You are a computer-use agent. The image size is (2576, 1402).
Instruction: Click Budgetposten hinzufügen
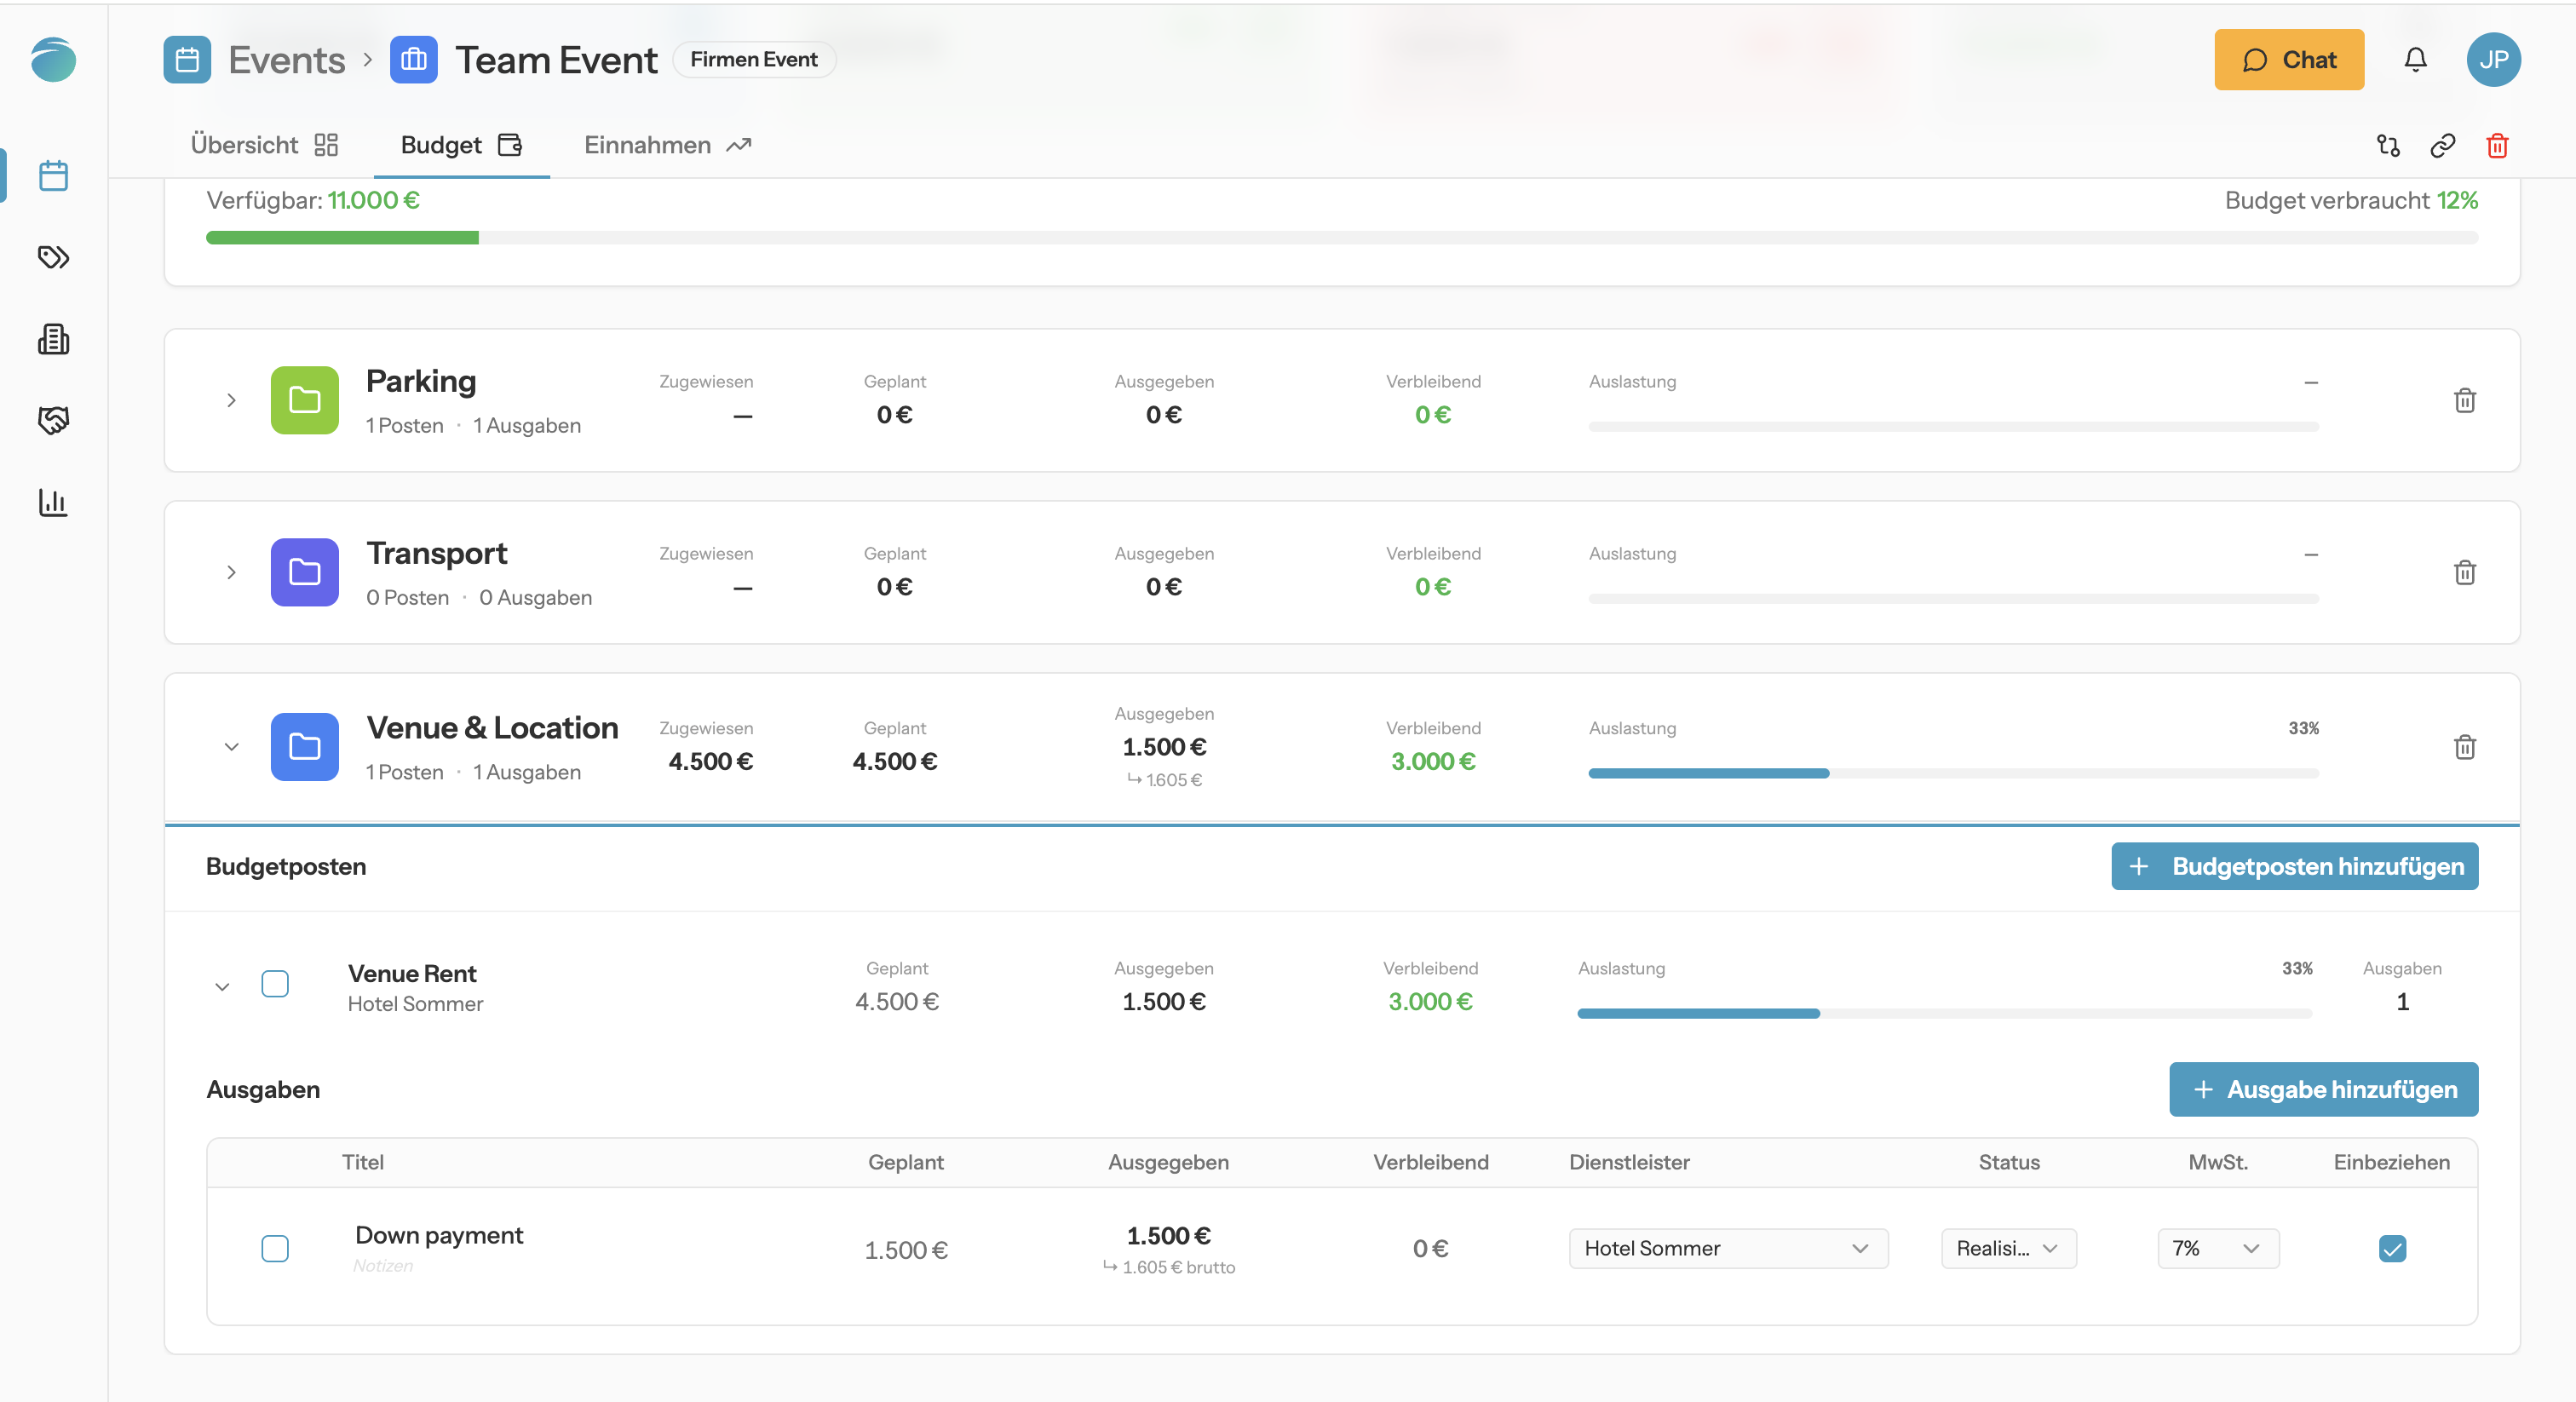coord(2294,866)
